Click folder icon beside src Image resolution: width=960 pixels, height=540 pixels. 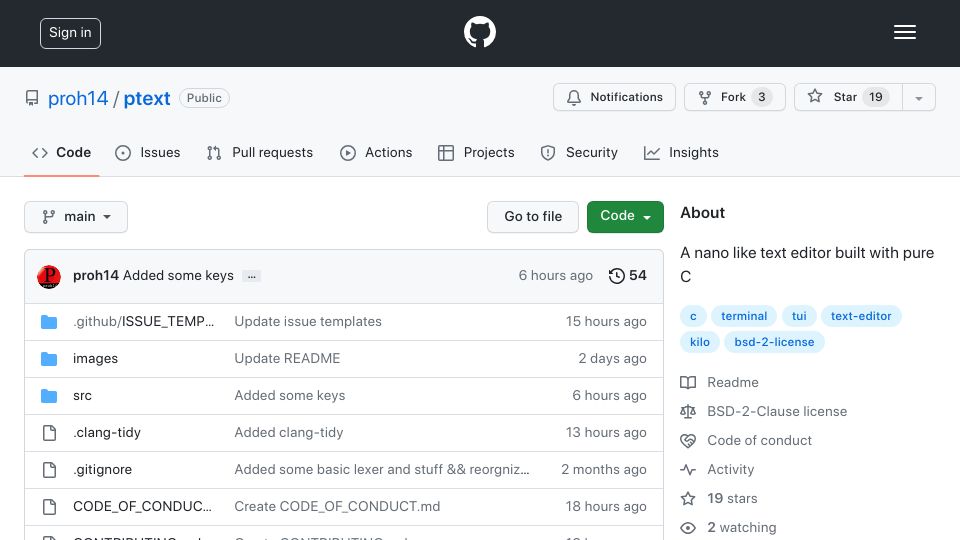click(x=49, y=396)
